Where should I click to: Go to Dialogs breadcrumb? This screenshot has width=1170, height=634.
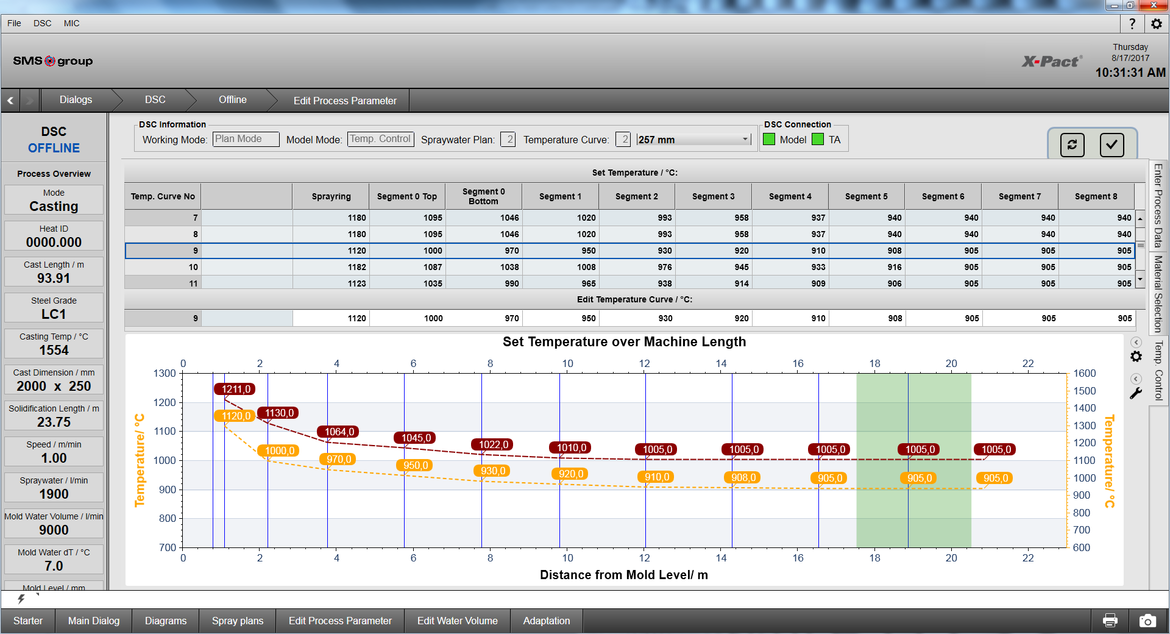pyautogui.click(x=76, y=100)
